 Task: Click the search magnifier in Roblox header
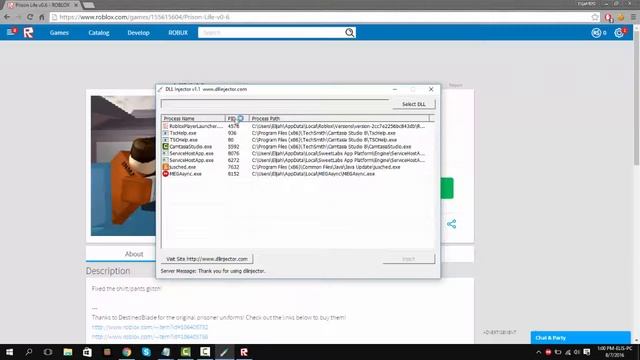[x=350, y=33]
